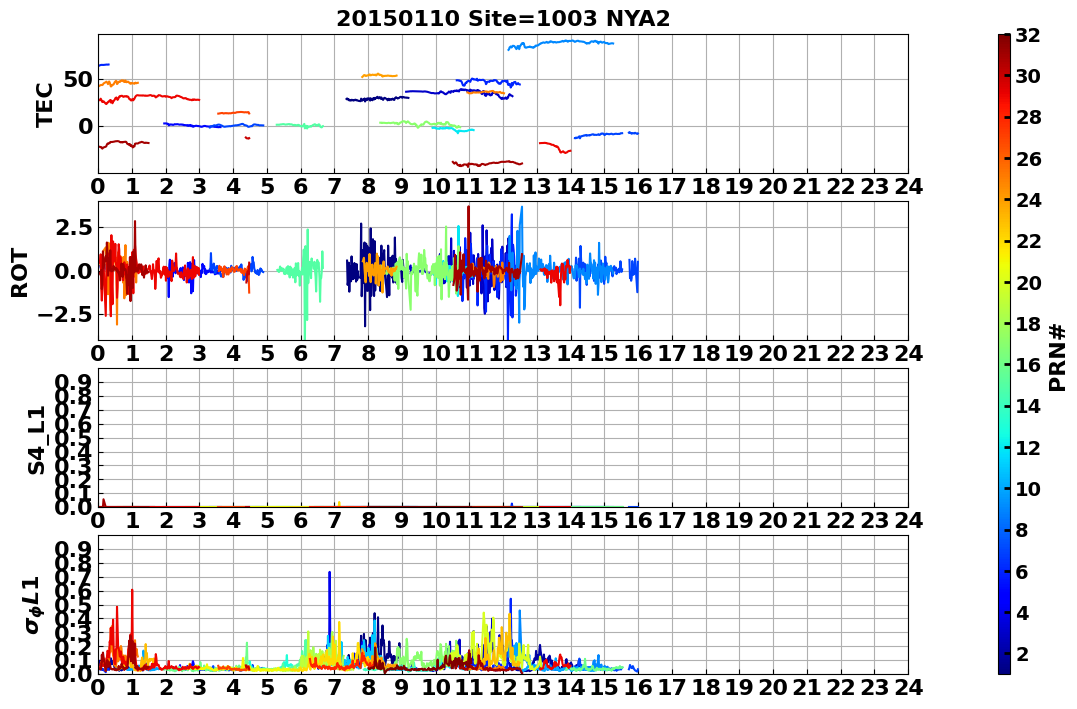Click the PRN# colorbar label

pyautogui.click(x=1058, y=358)
